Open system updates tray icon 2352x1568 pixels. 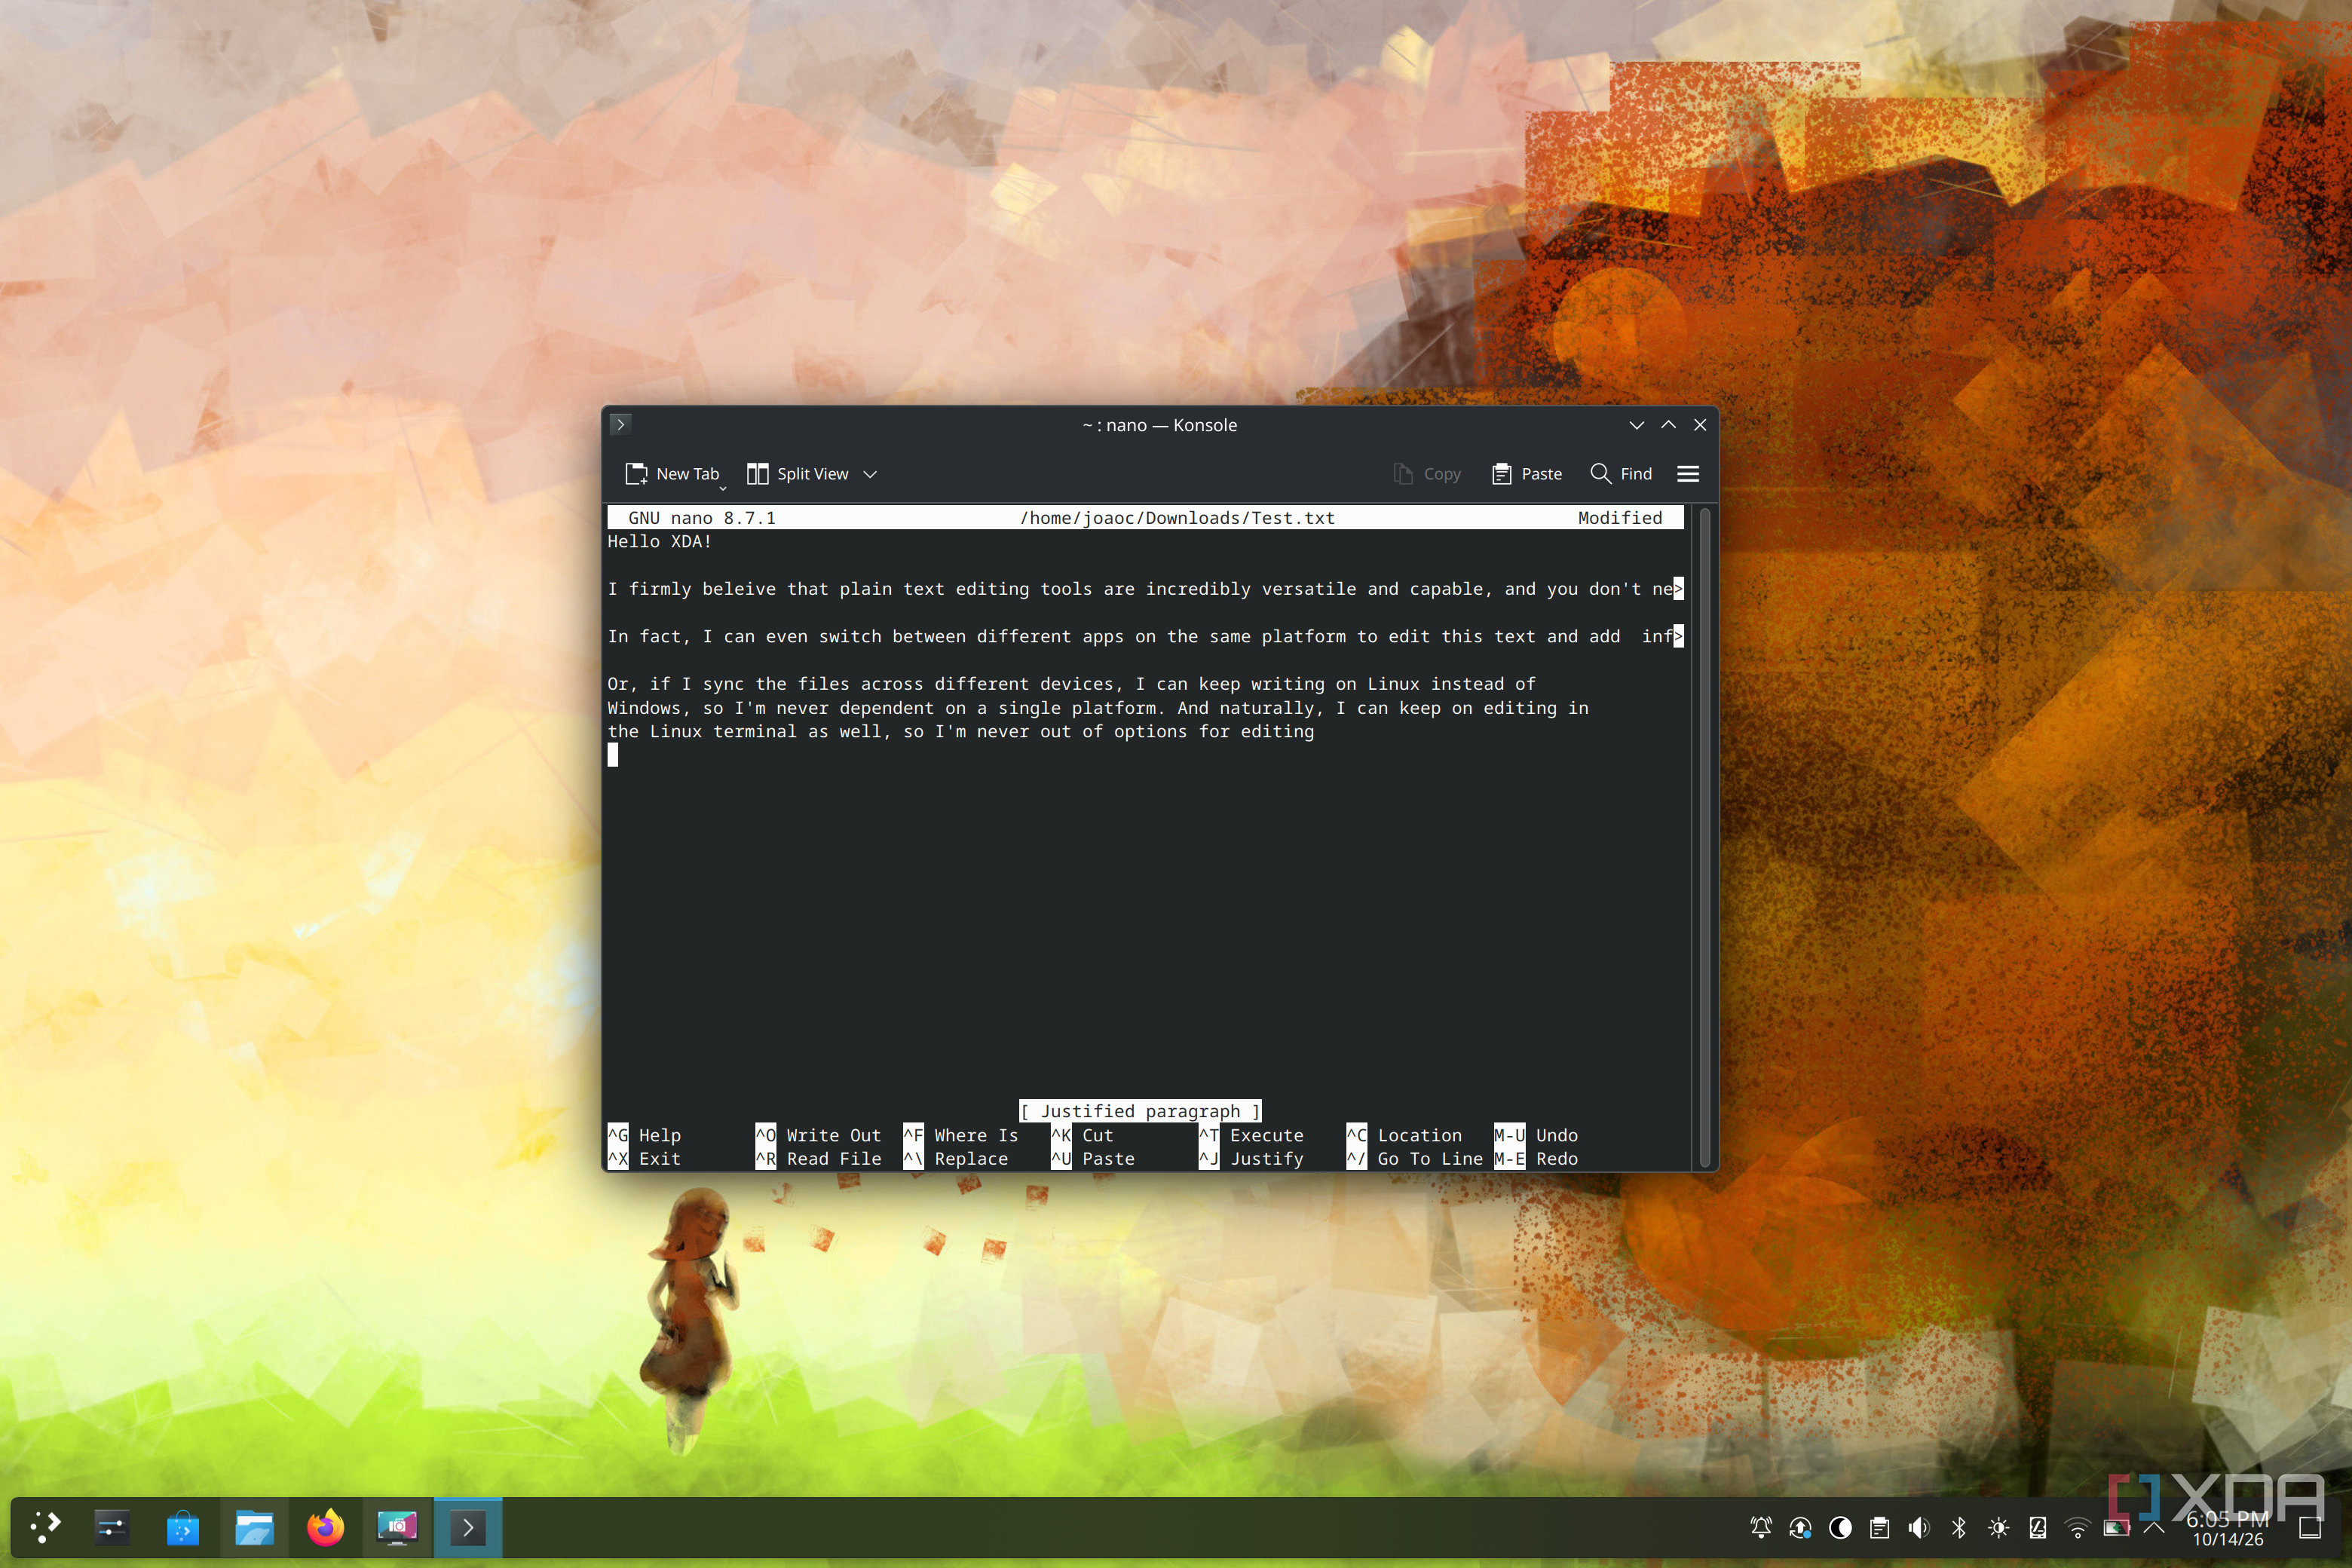1801,1527
